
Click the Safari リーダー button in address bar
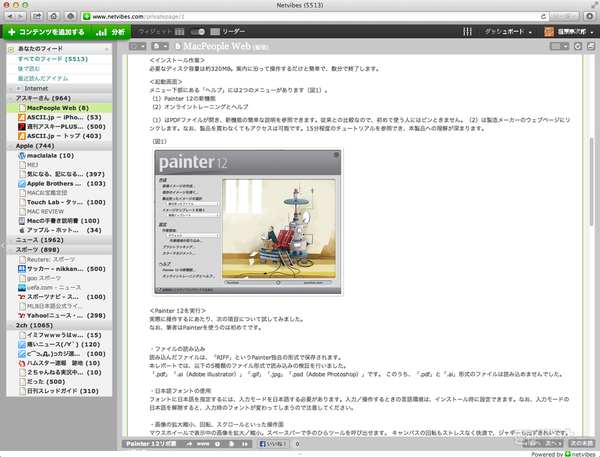coord(564,16)
